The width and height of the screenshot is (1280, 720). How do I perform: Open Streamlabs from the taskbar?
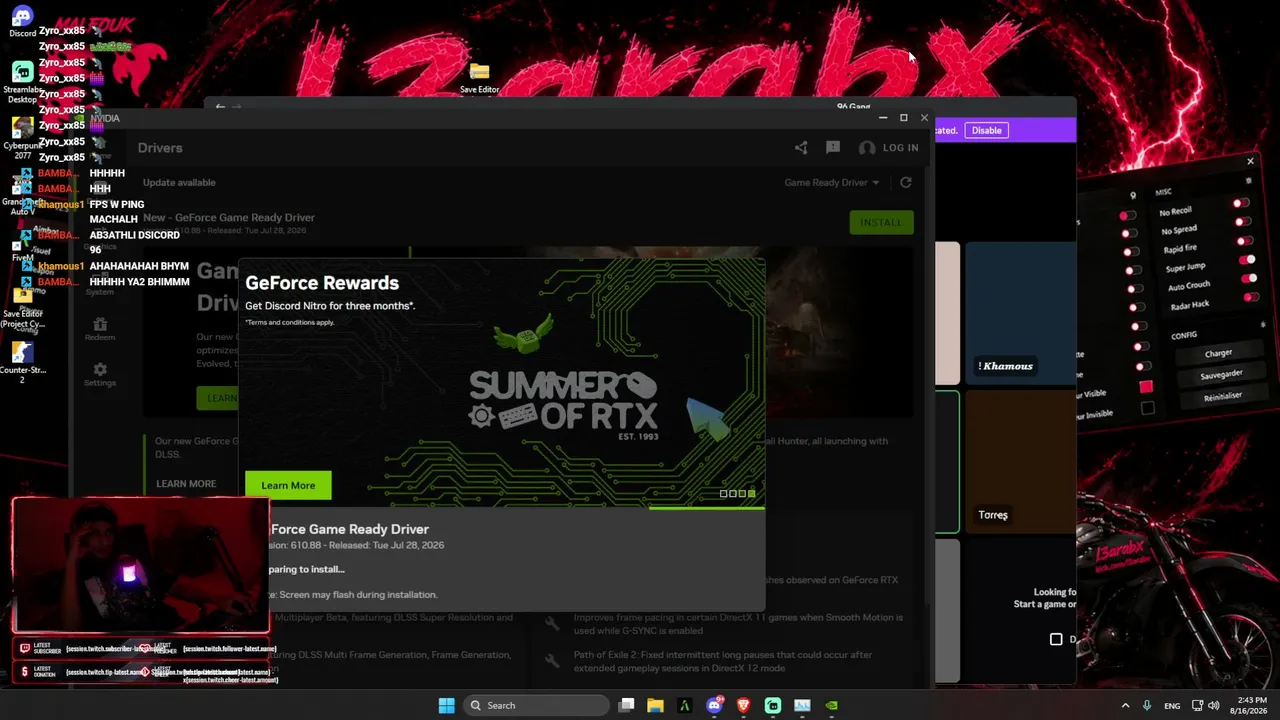tap(773, 705)
